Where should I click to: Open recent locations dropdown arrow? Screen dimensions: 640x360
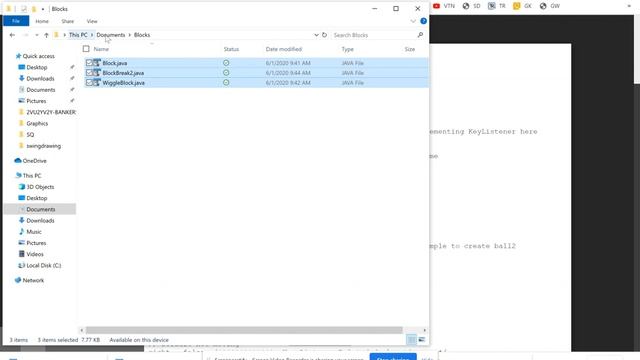tap(37, 35)
